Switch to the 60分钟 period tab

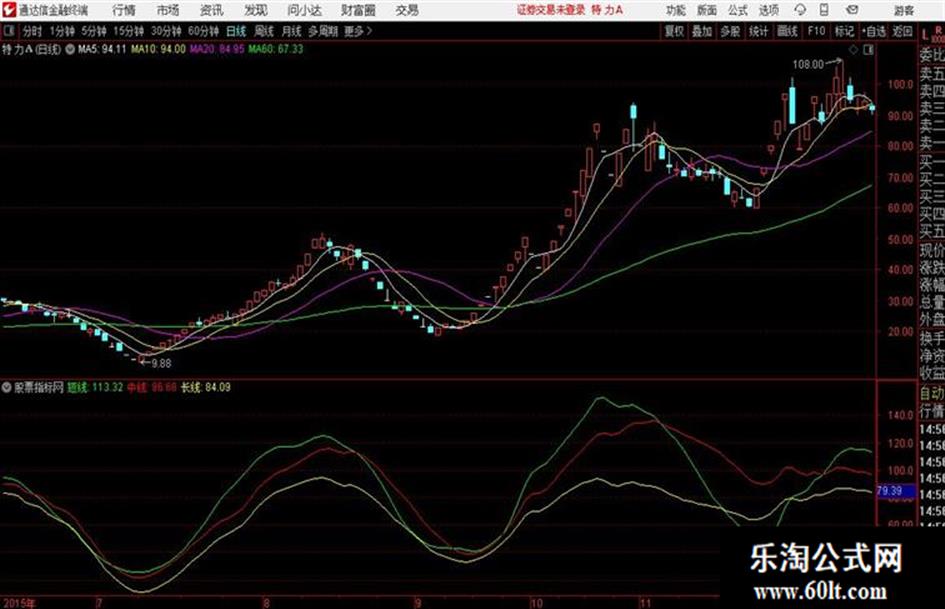203,31
